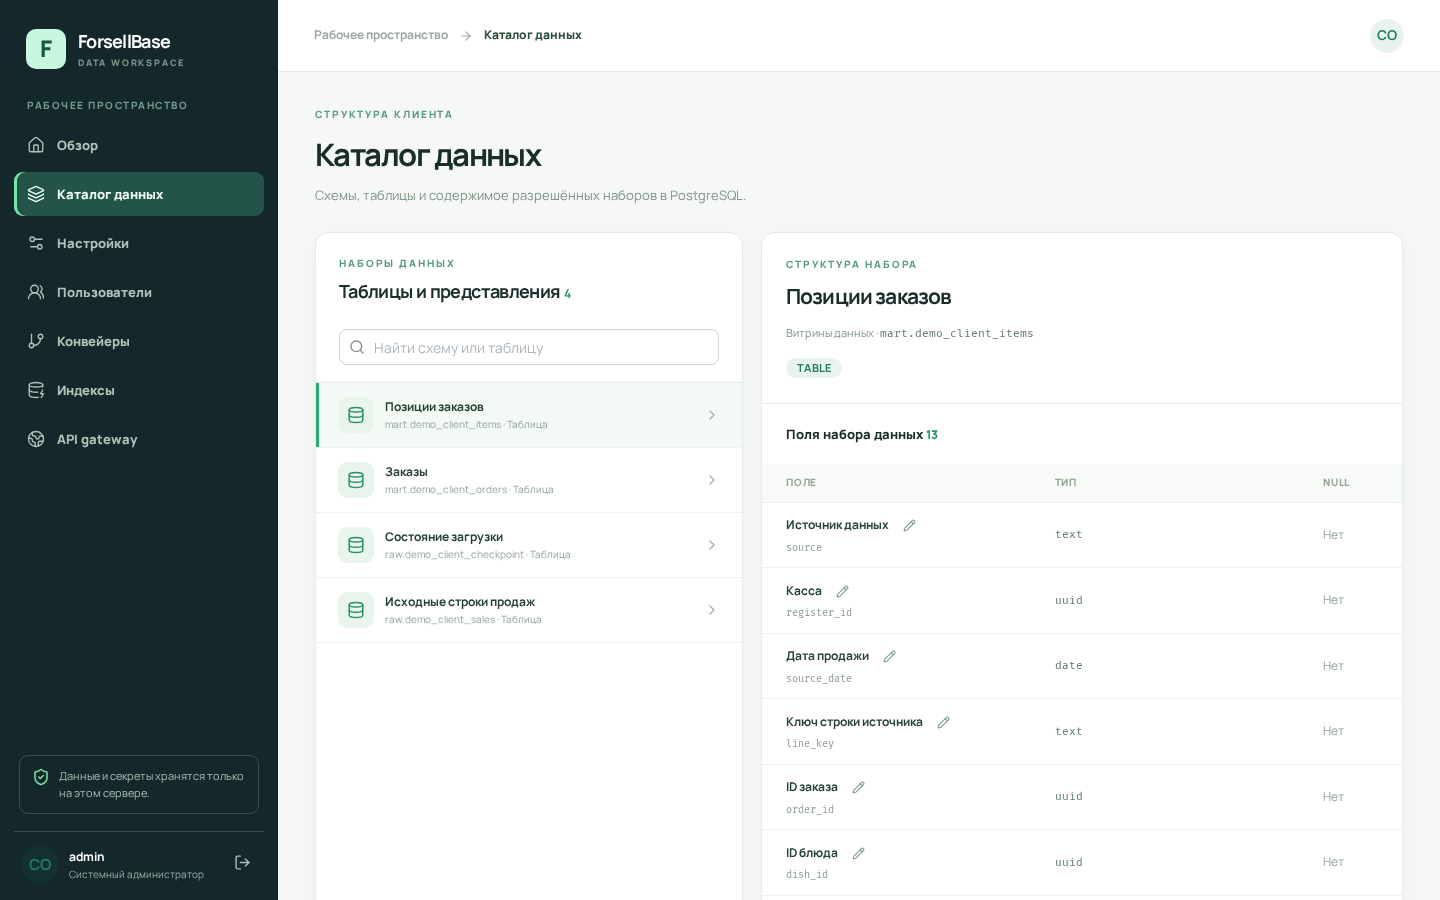
Task: Open Индексы in the sidebar
Action: click(x=139, y=390)
